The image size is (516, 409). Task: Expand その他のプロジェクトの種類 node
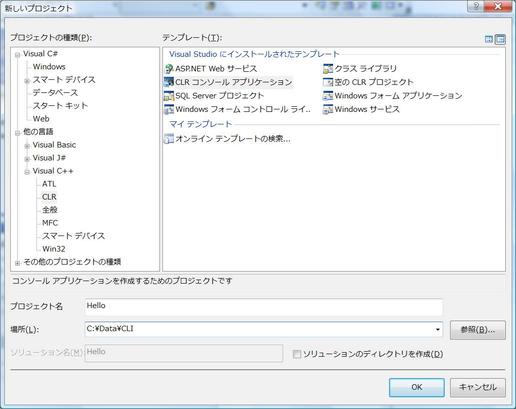click(17, 263)
